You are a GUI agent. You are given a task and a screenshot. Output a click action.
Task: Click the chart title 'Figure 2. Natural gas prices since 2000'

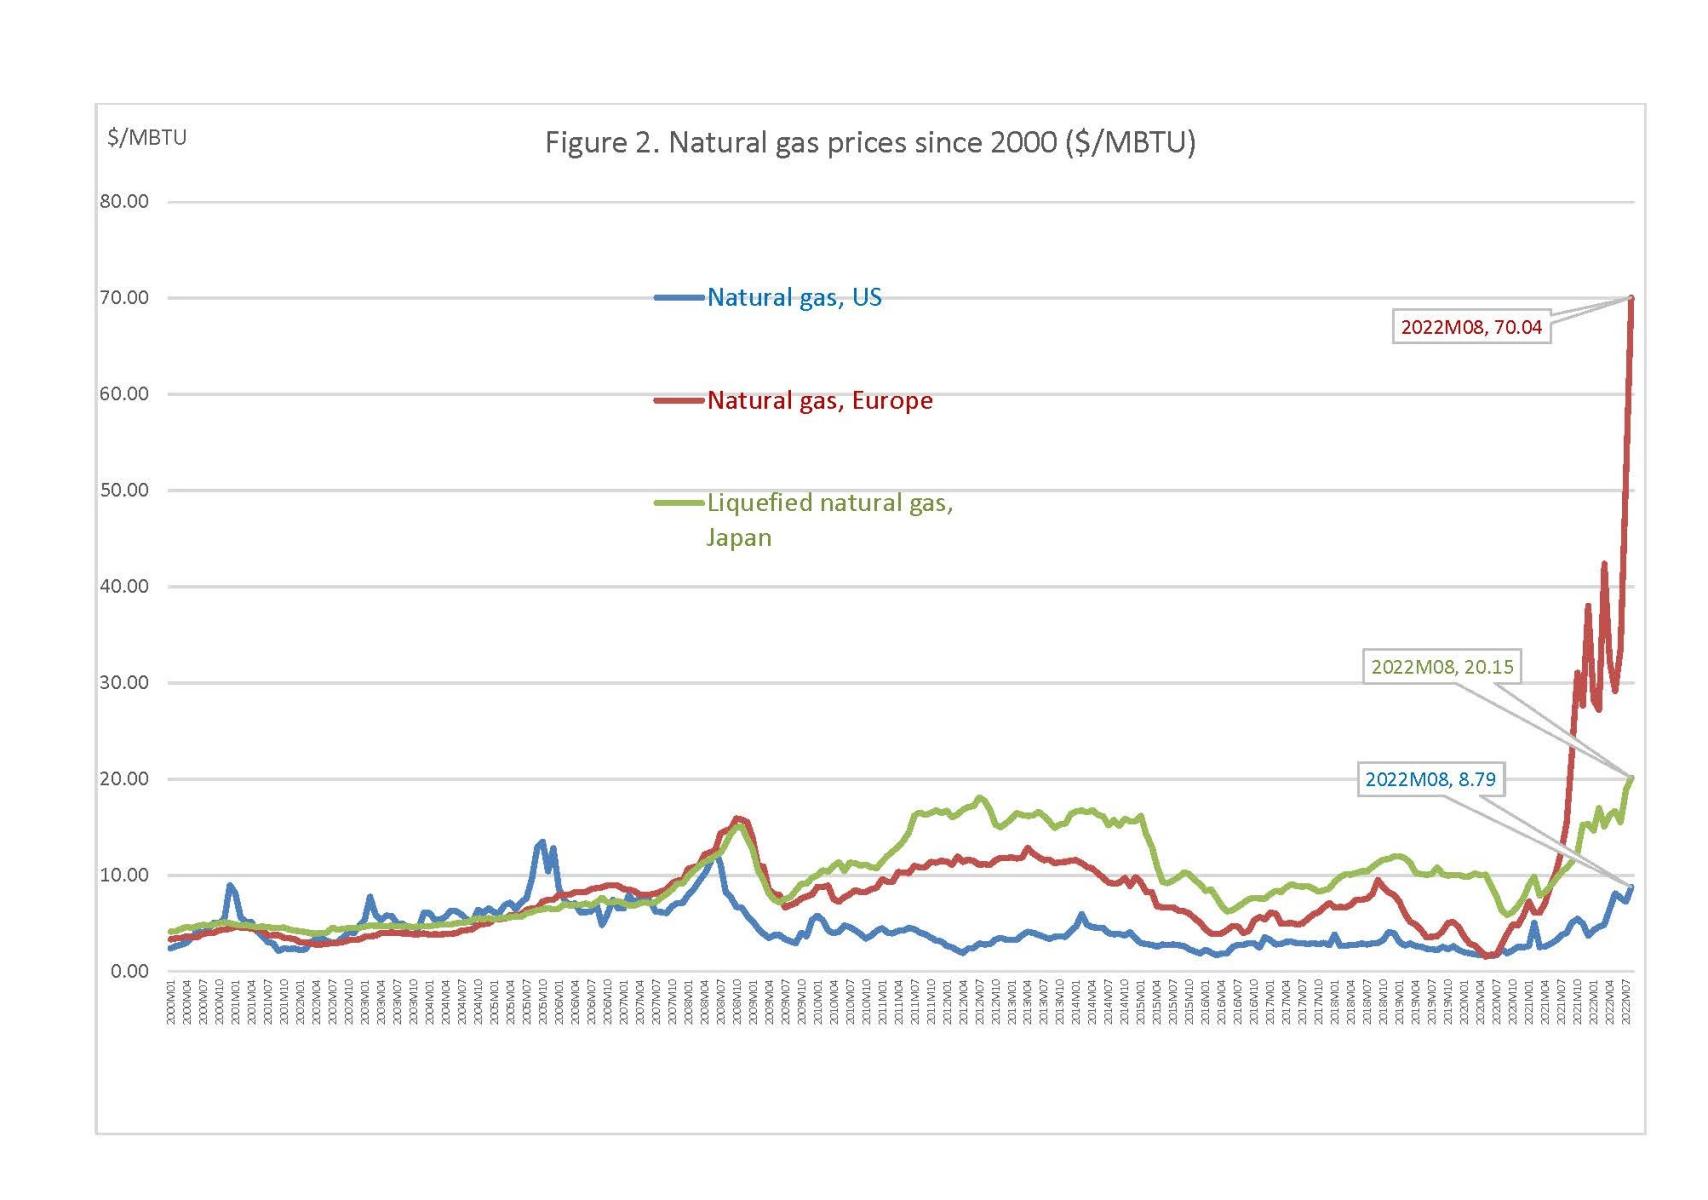(870, 142)
